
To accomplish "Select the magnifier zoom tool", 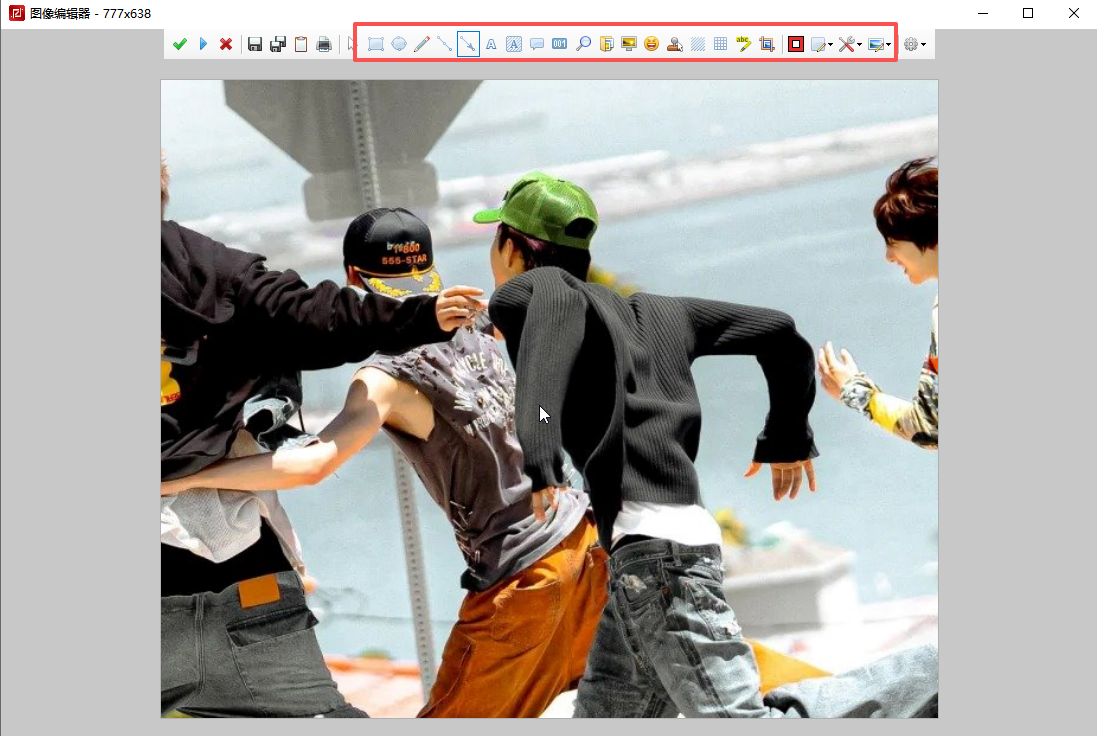I will tap(584, 44).
